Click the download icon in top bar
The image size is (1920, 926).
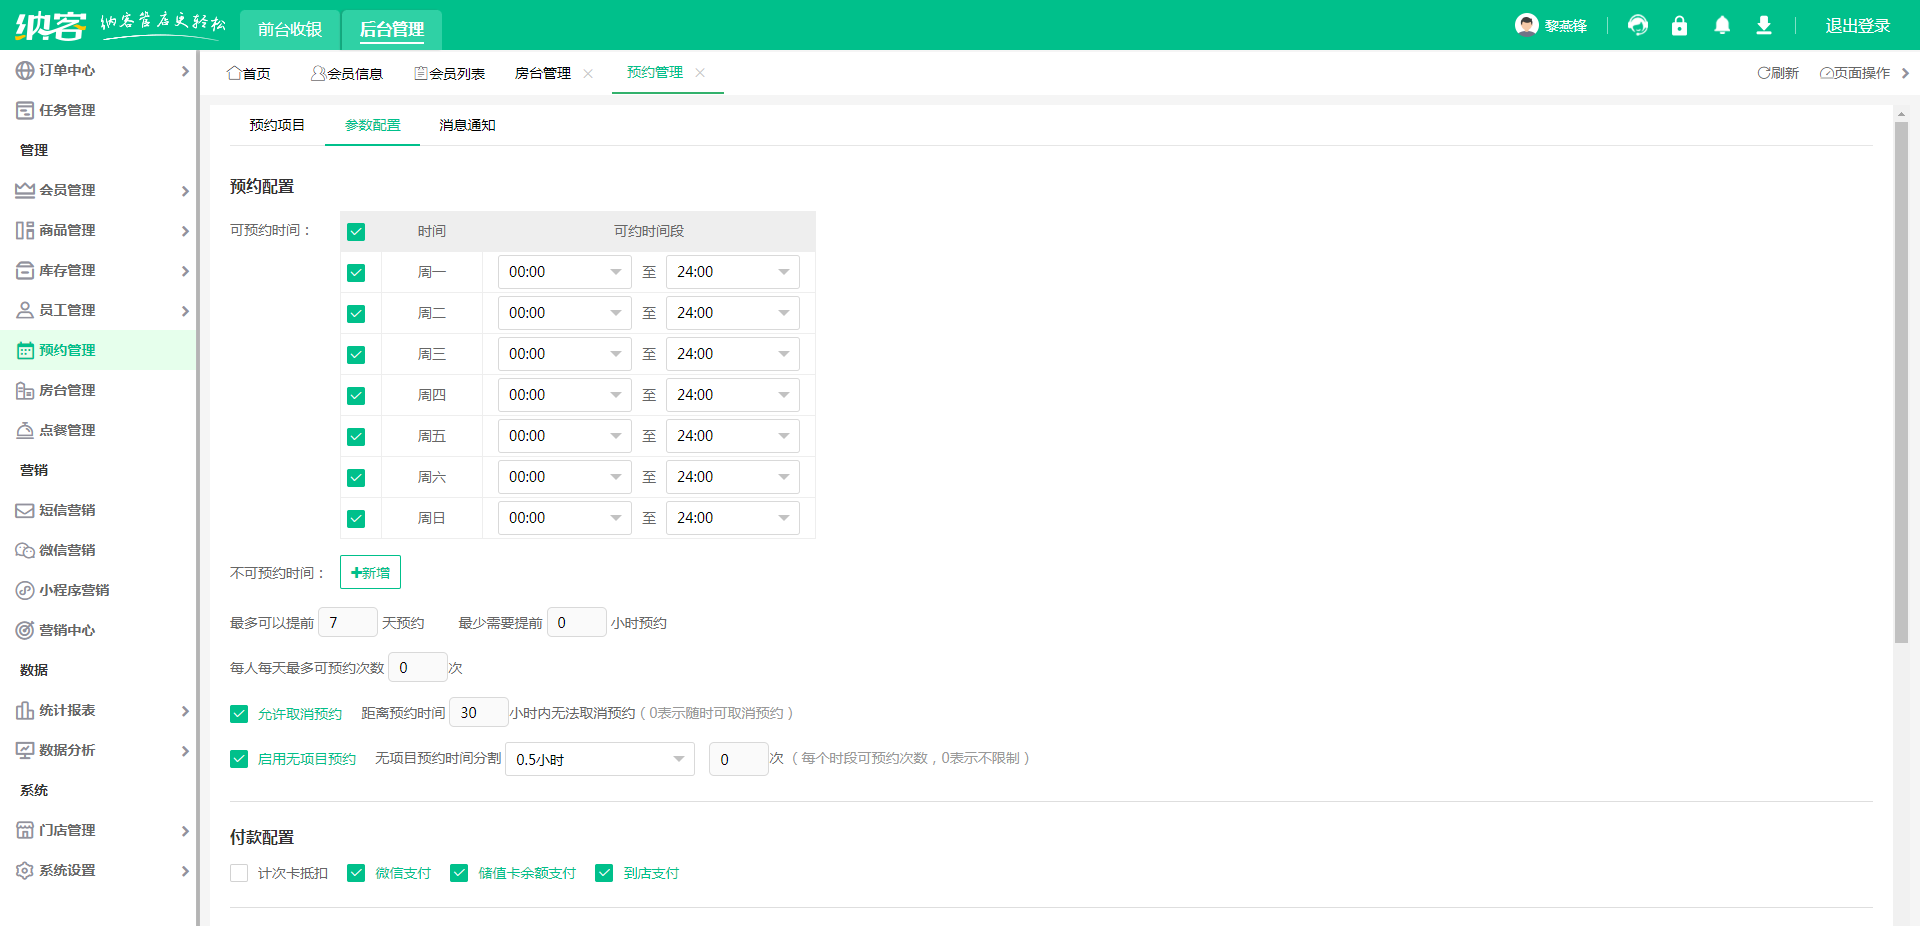[1764, 25]
